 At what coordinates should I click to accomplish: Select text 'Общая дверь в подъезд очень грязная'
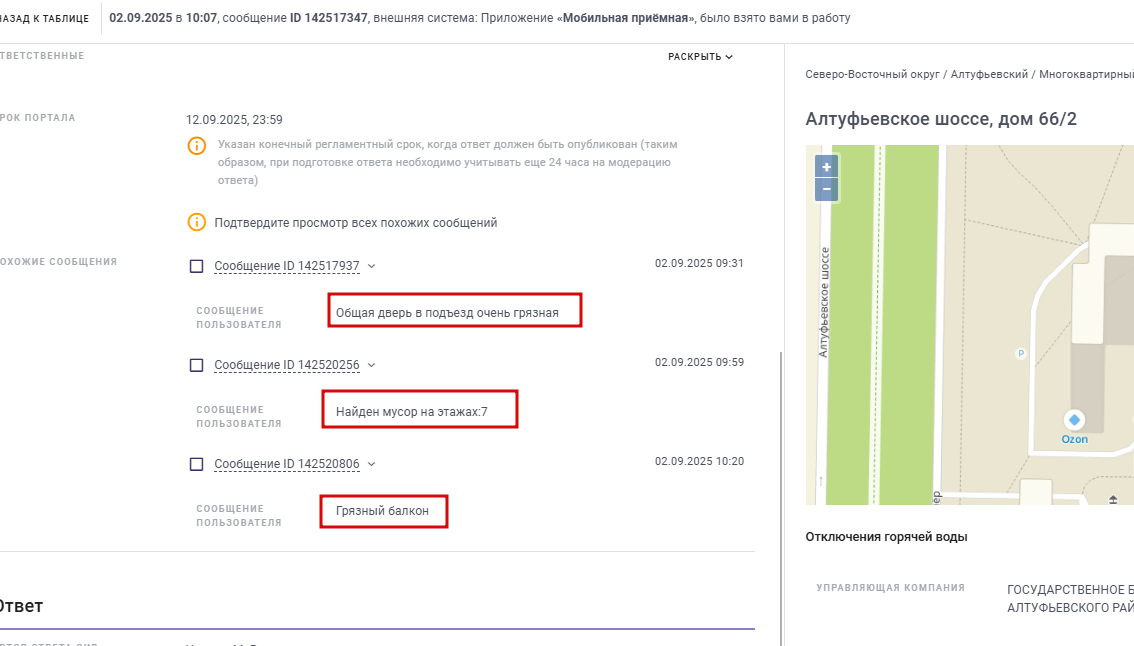point(447,313)
